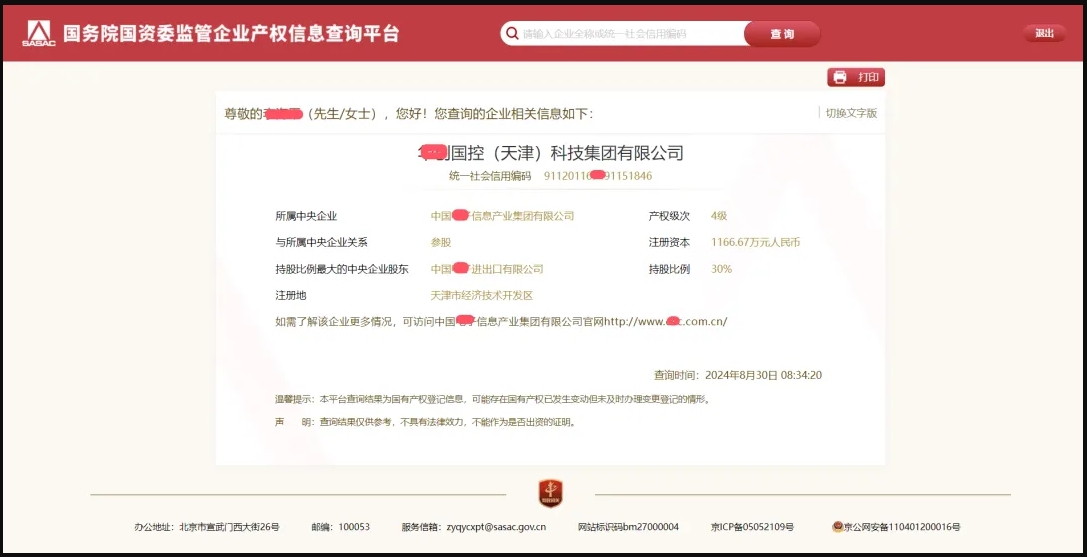Image resolution: width=1087 pixels, height=557 pixels.
Task: Click the SASAC logo in header
Action: click(38, 33)
